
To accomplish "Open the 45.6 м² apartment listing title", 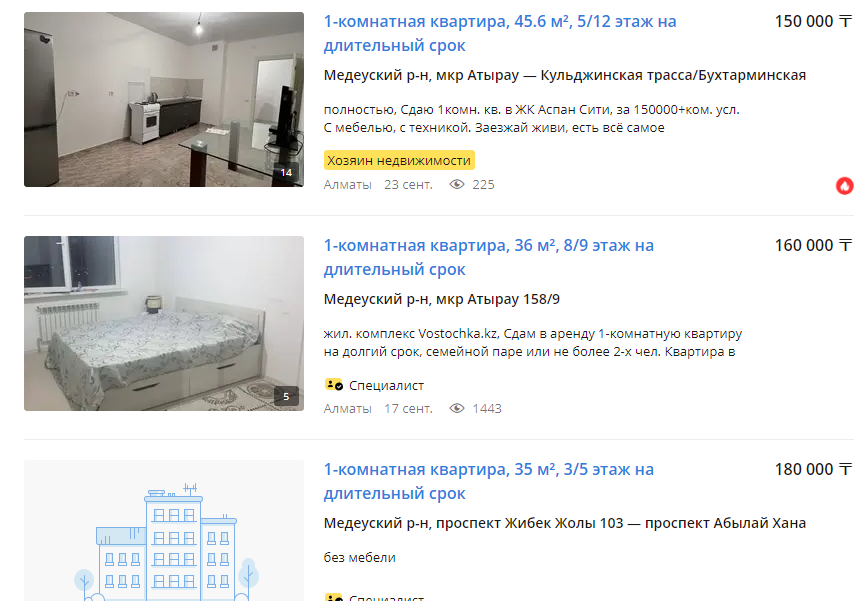I will point(500,33).
